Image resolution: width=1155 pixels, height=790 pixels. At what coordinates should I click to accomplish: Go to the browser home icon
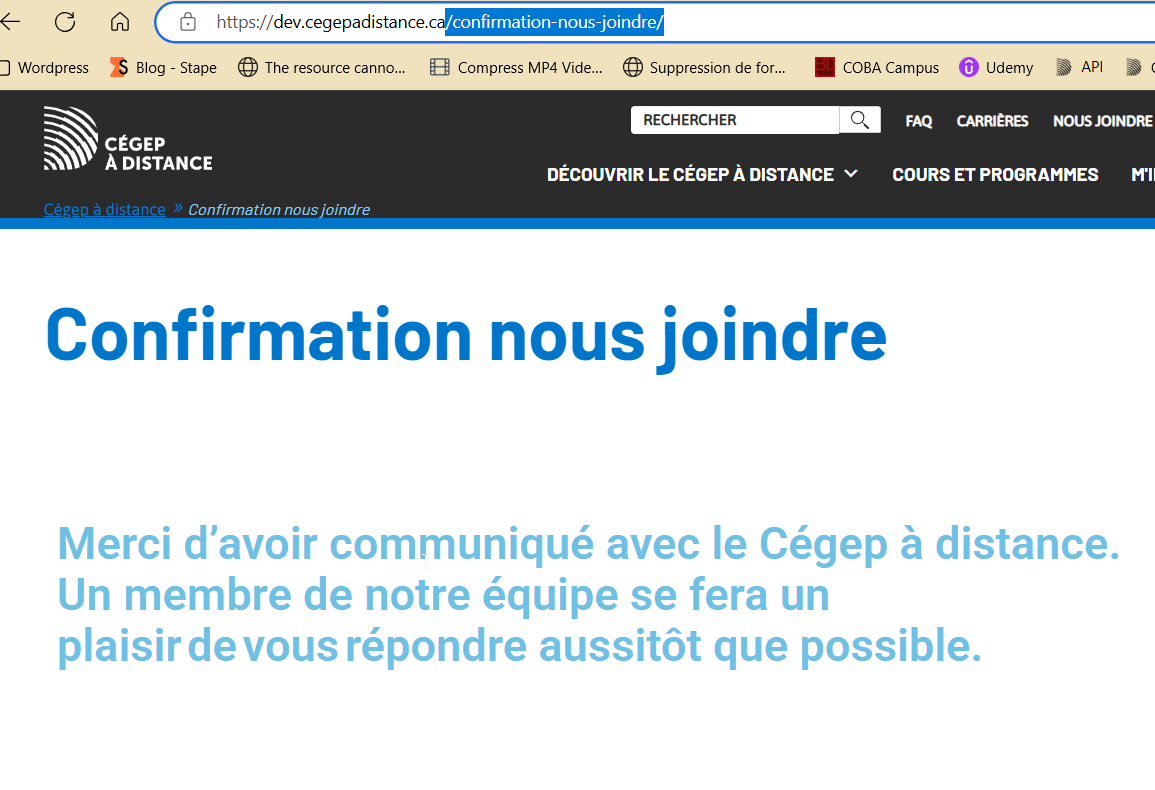click(x=120, y=22)
